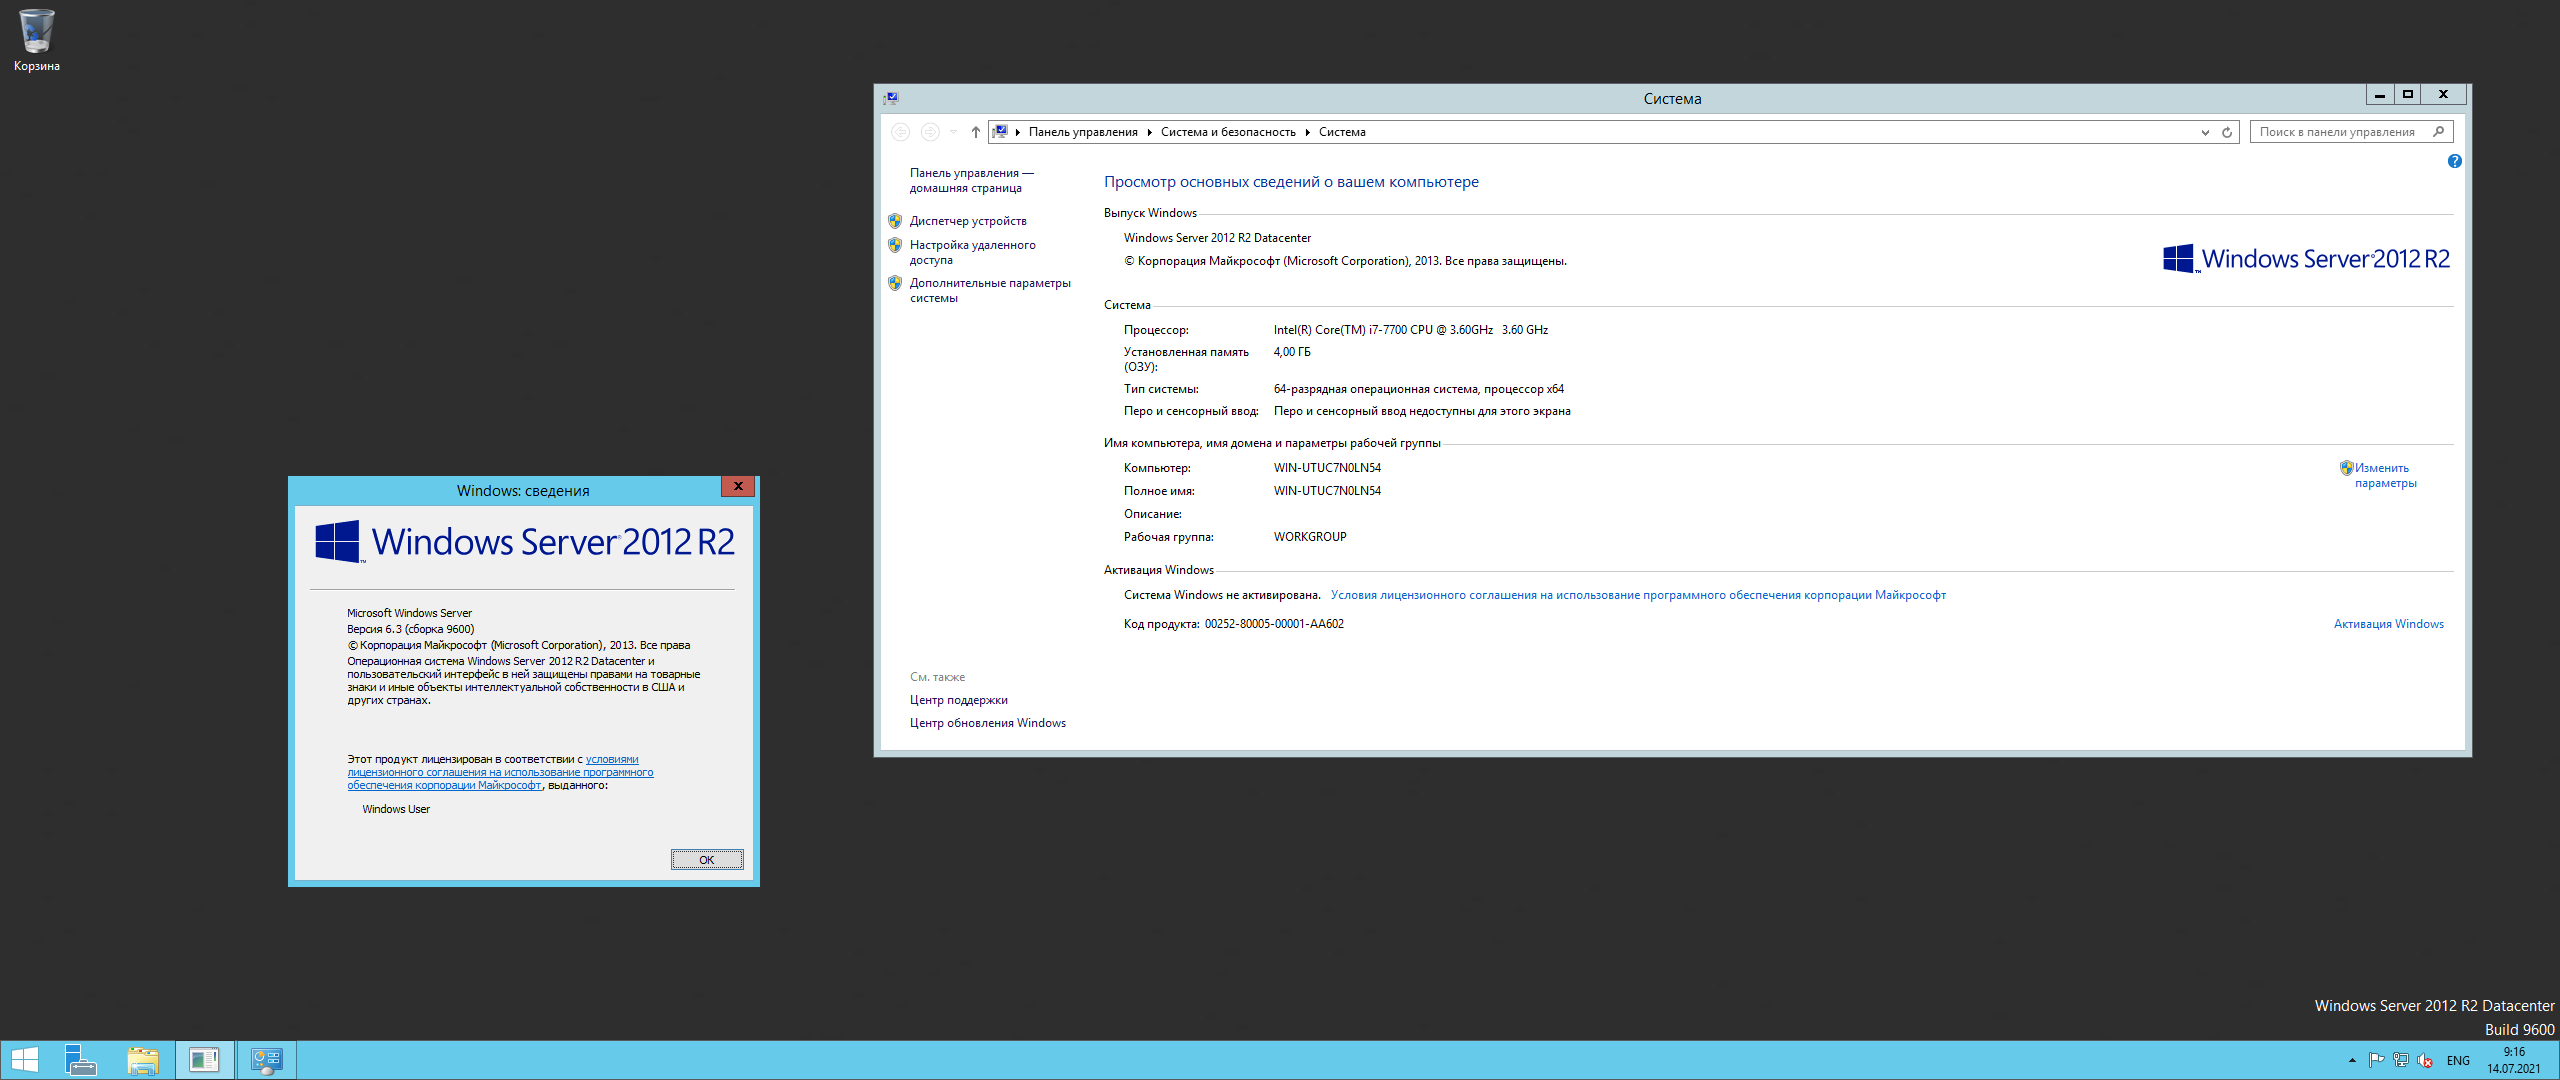Switch to the System control panel taskbar item

point(267,1060)
